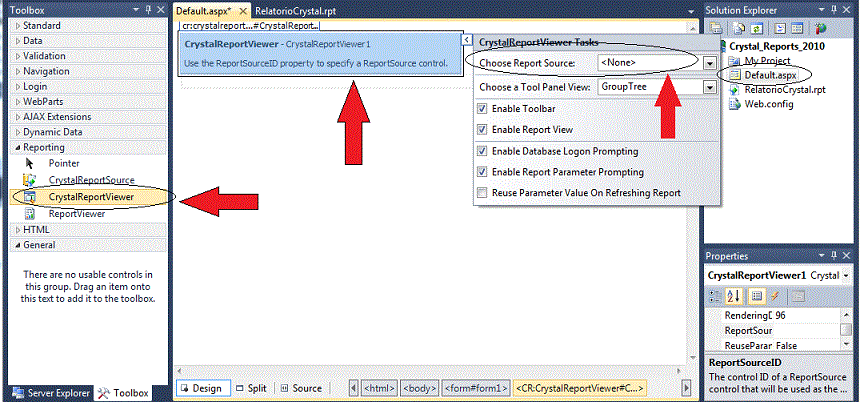Toggle Enable Toolbar checkbox
The width and height of the screenshot is (860, 402).
(x=482, y=109)
